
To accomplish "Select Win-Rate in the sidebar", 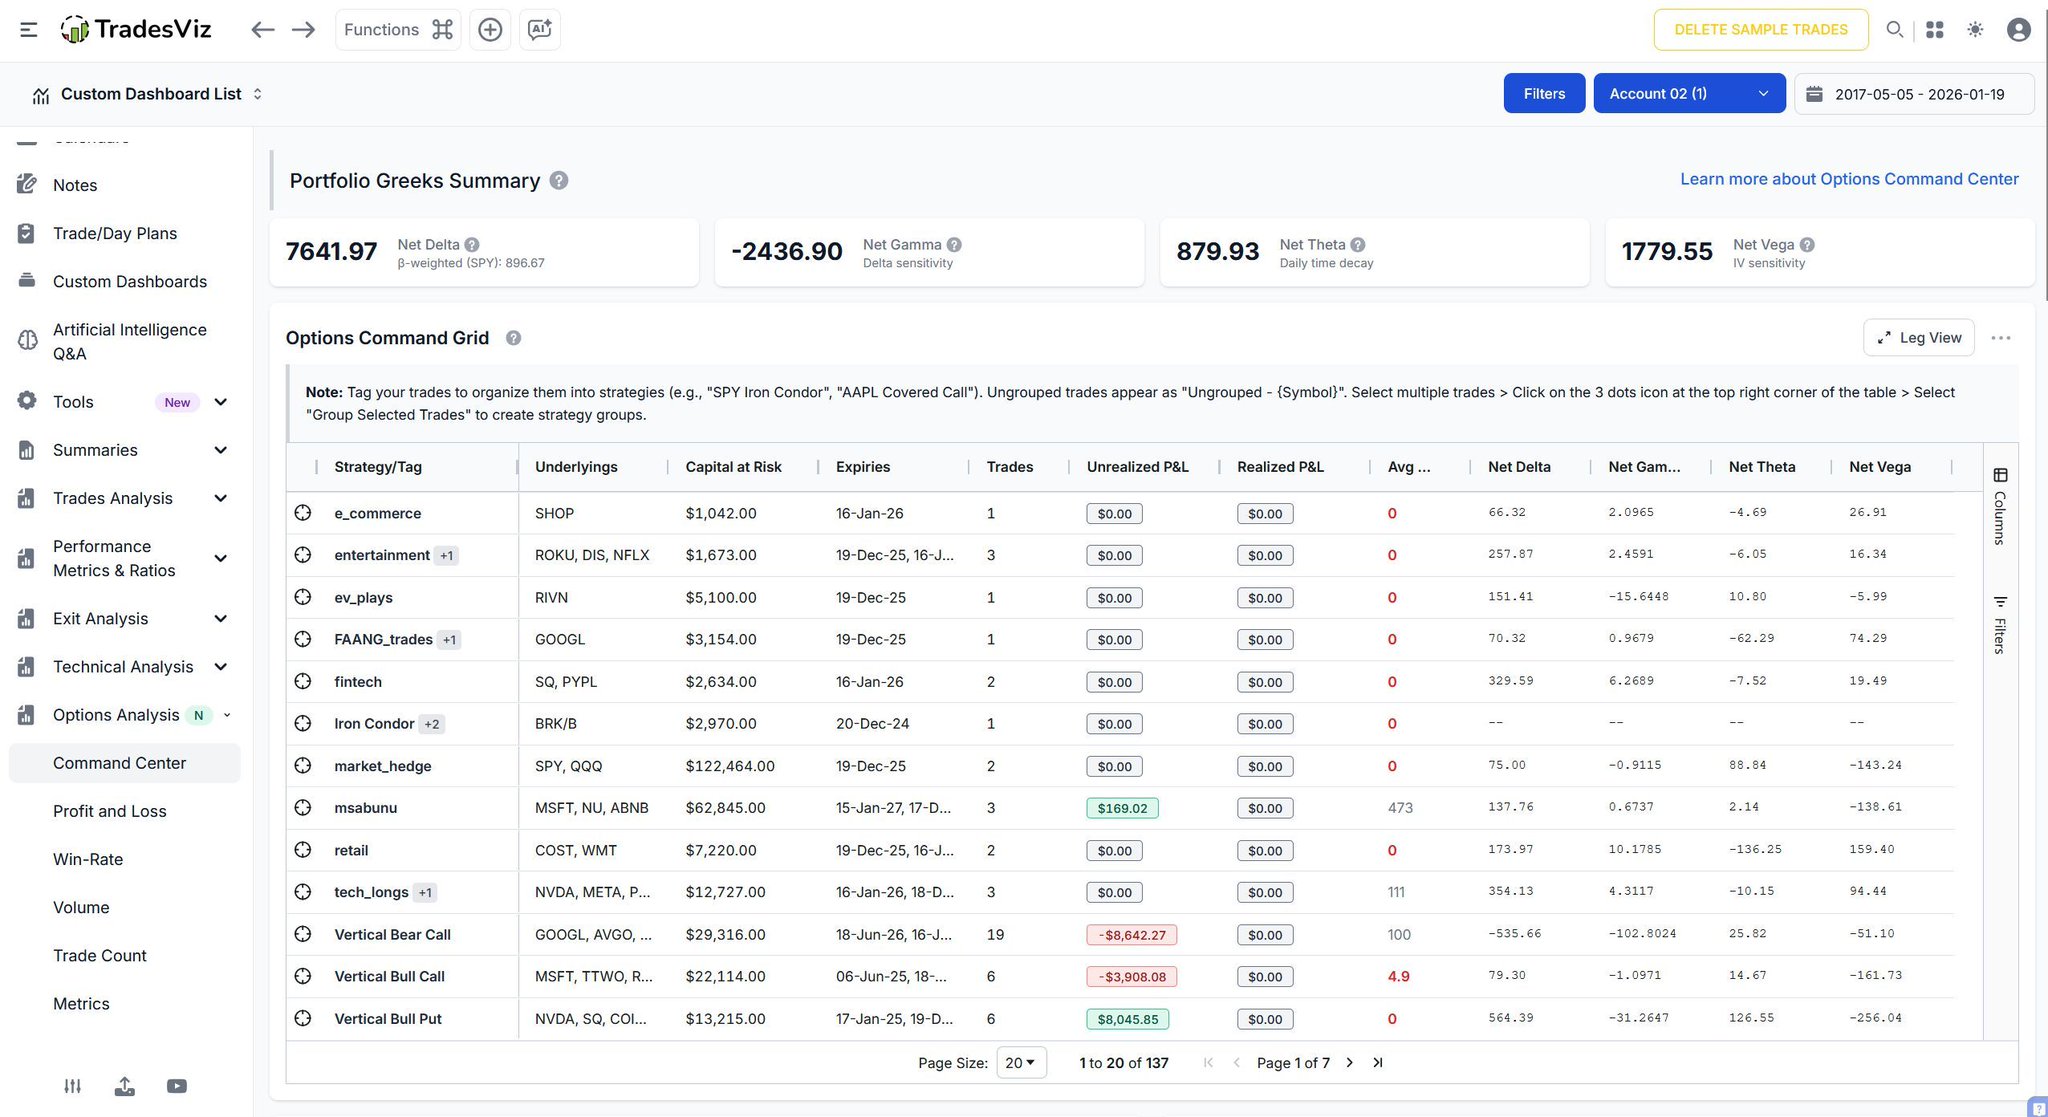I will (x=88, y=859).
